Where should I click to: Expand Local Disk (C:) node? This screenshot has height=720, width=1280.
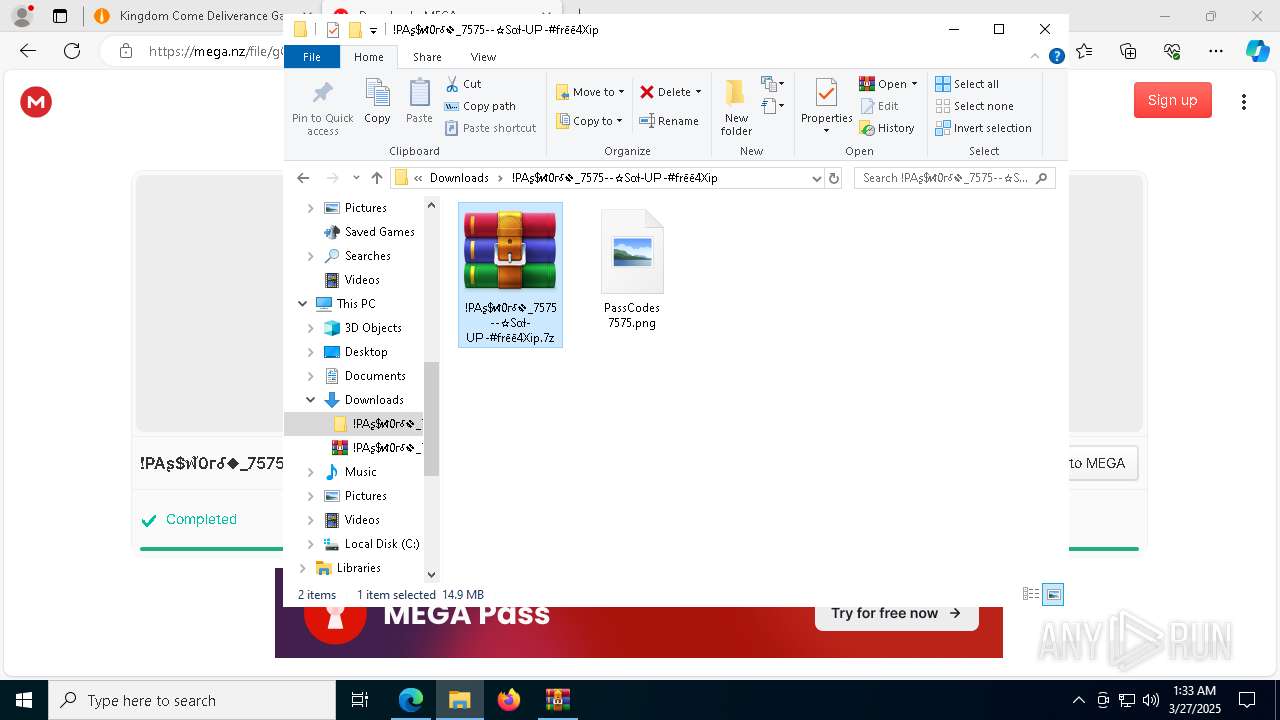310,544
